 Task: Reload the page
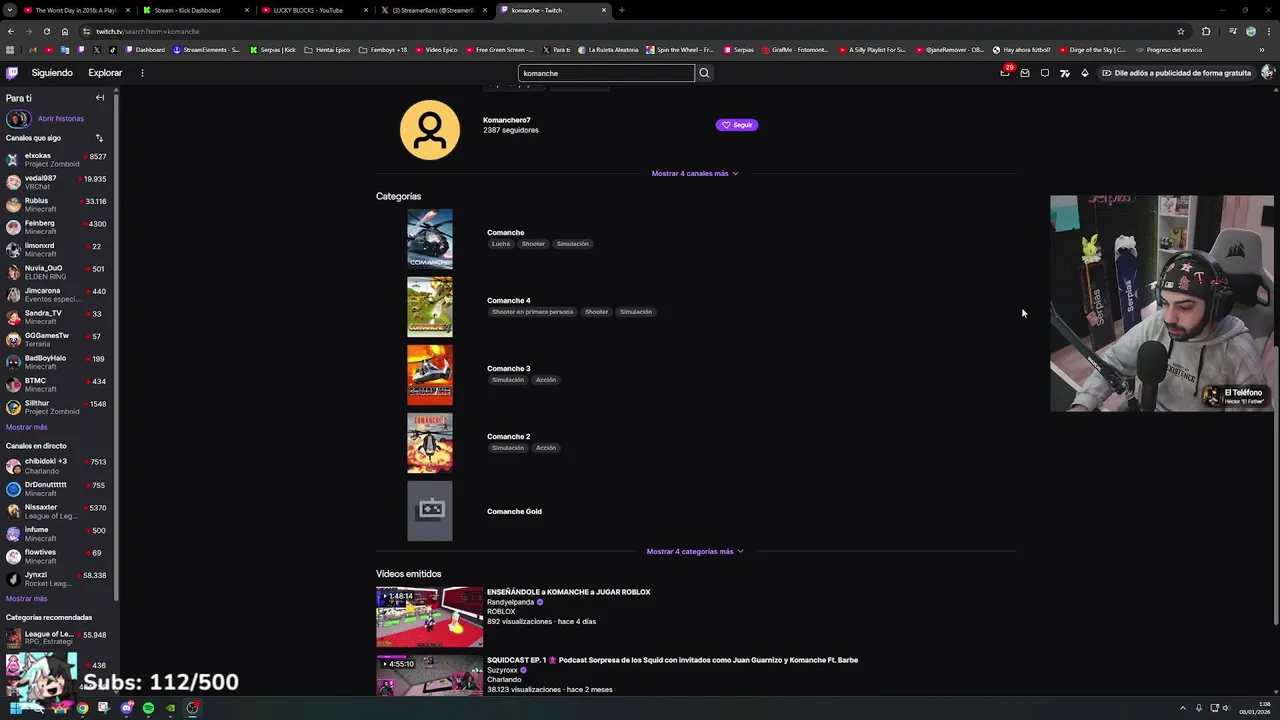pos(48,31)
